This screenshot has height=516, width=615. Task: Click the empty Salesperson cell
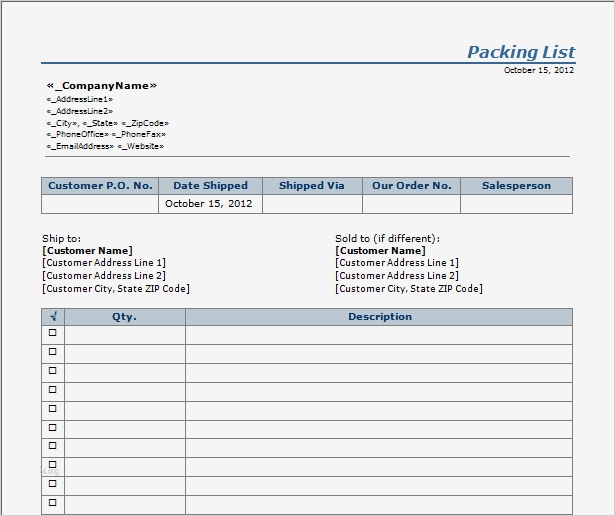517,204
